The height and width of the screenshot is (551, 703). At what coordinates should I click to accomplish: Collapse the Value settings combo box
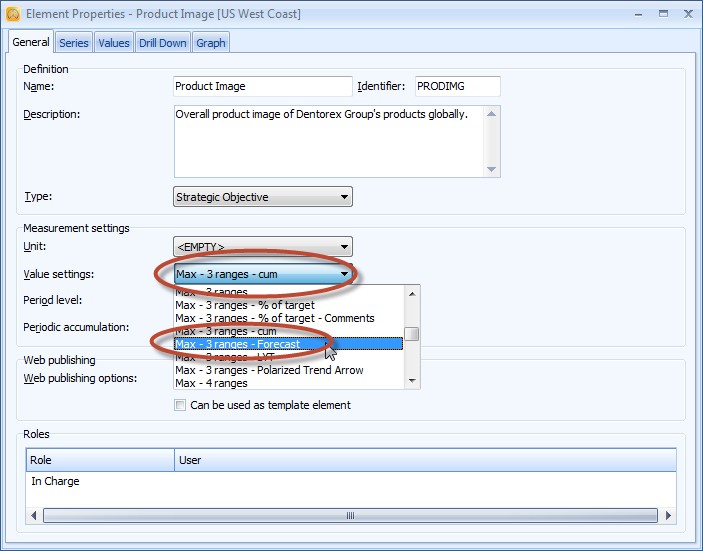(x=344, y=274)
